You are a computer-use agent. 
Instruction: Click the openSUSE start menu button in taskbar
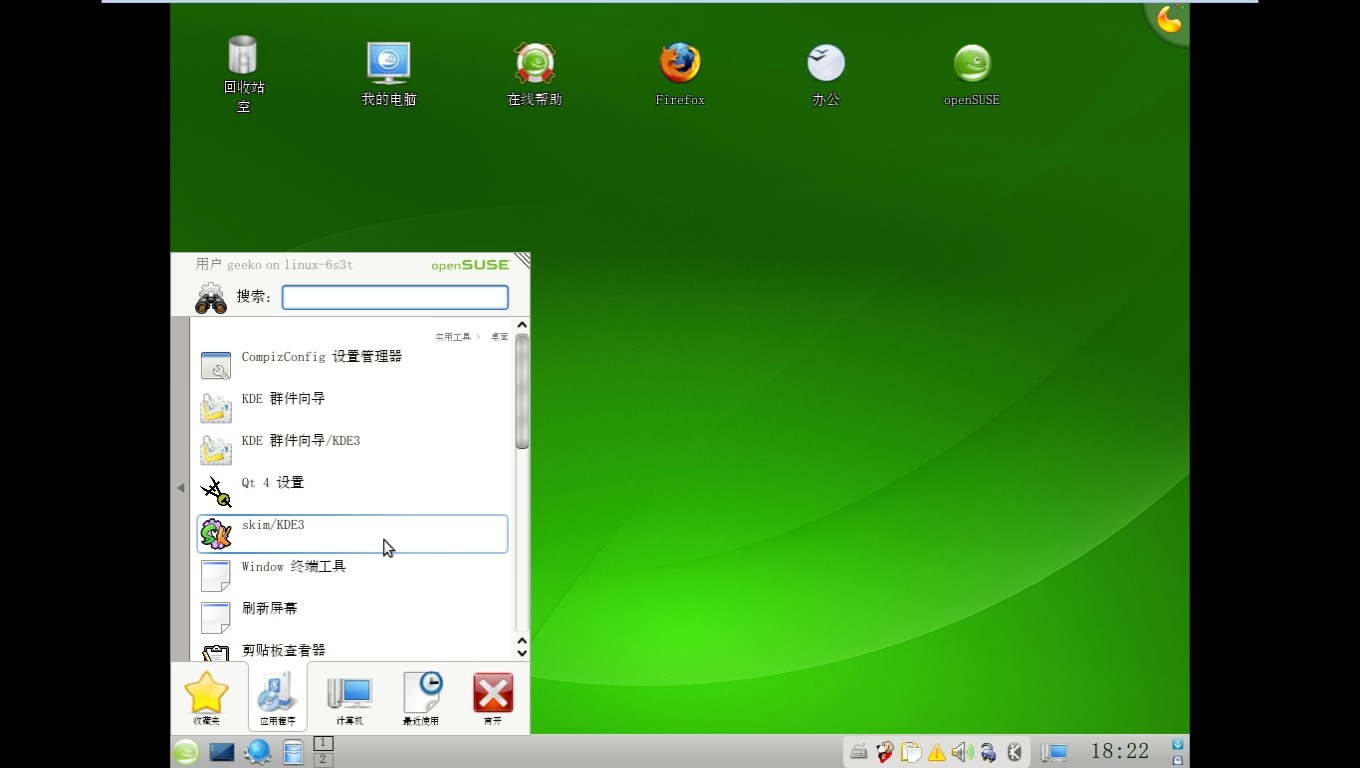tap(186, 752)
